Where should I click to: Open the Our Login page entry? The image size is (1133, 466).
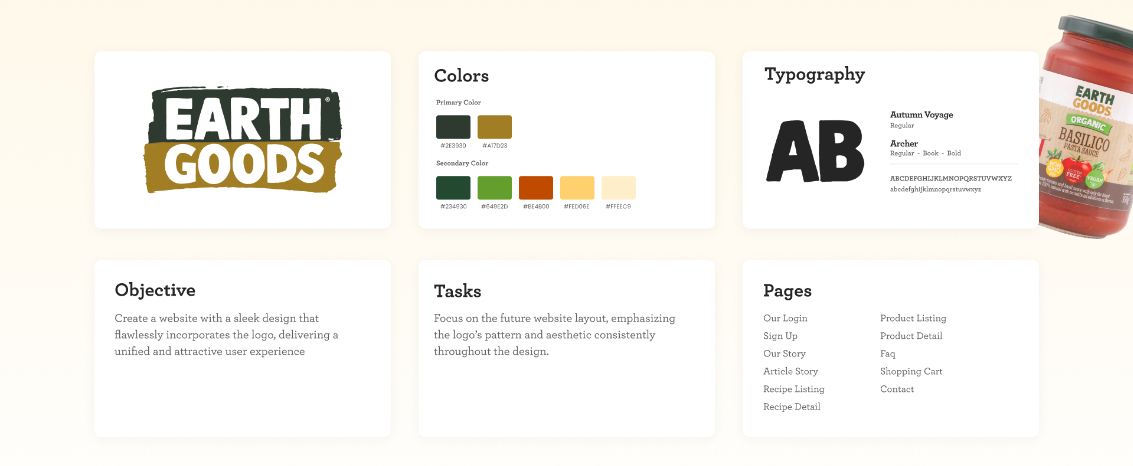coord(785,319)
